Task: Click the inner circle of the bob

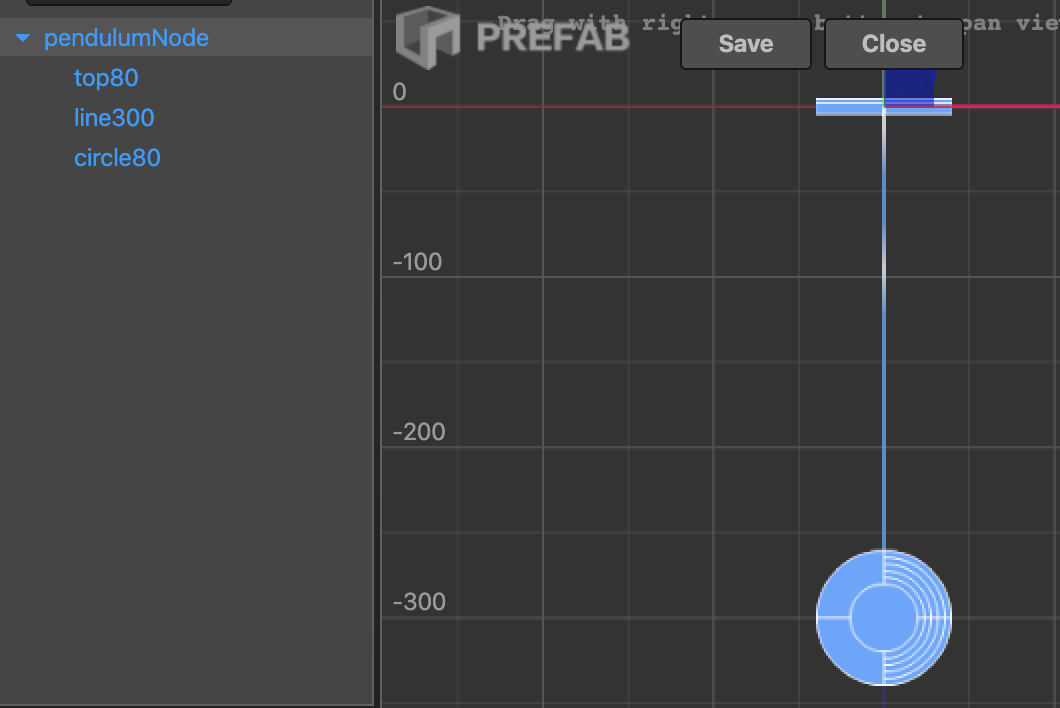Action: [882, 618]
